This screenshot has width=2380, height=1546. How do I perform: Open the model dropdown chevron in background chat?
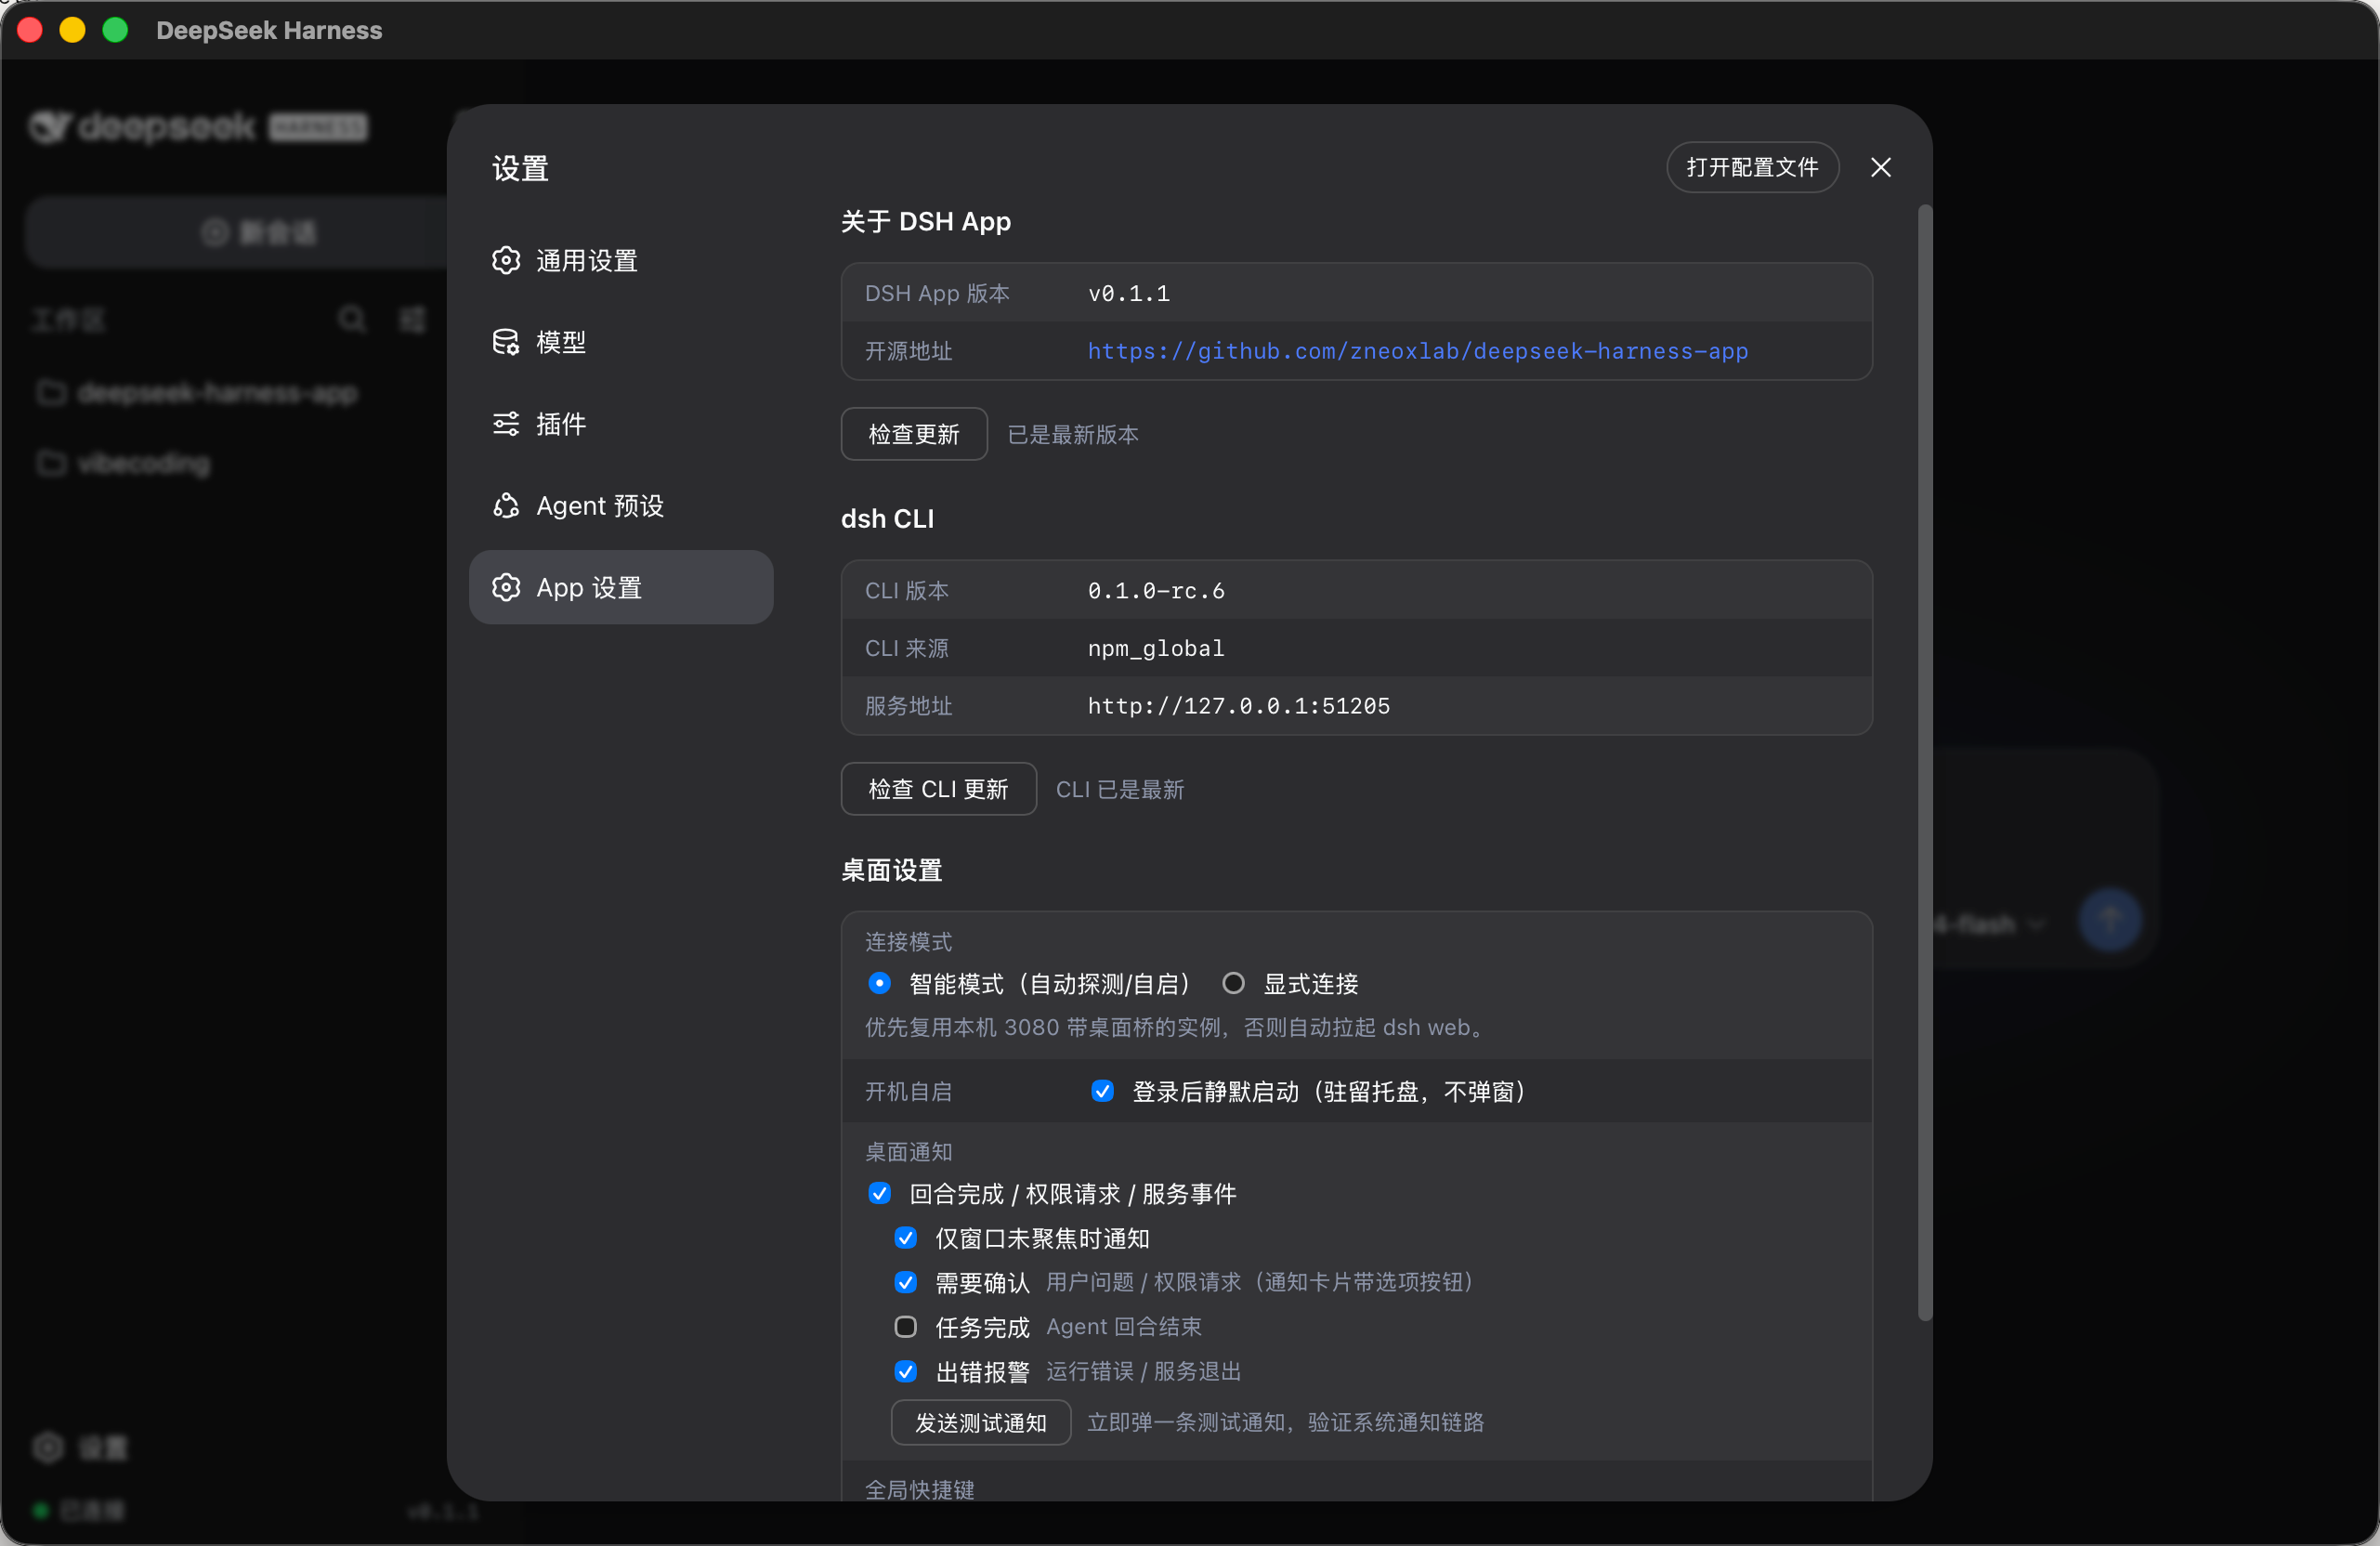coord(2036,925)
